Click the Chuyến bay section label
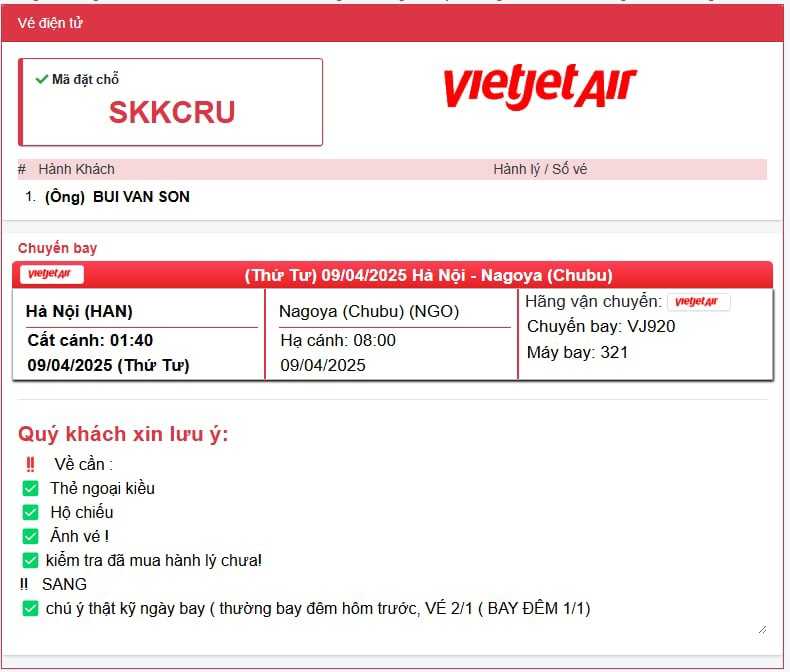The image size is (790, 672). tap(57, 248)
